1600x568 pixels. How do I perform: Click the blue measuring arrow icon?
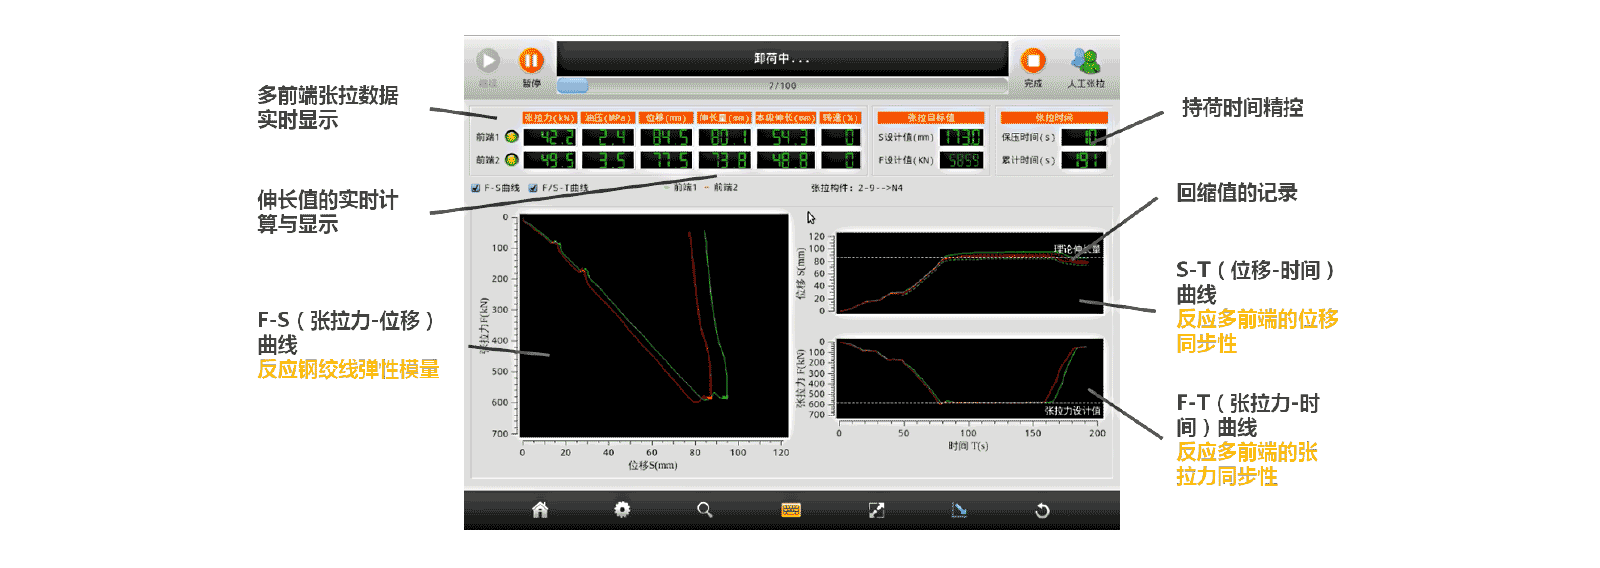pyautogui.click(x=959, y=510)
